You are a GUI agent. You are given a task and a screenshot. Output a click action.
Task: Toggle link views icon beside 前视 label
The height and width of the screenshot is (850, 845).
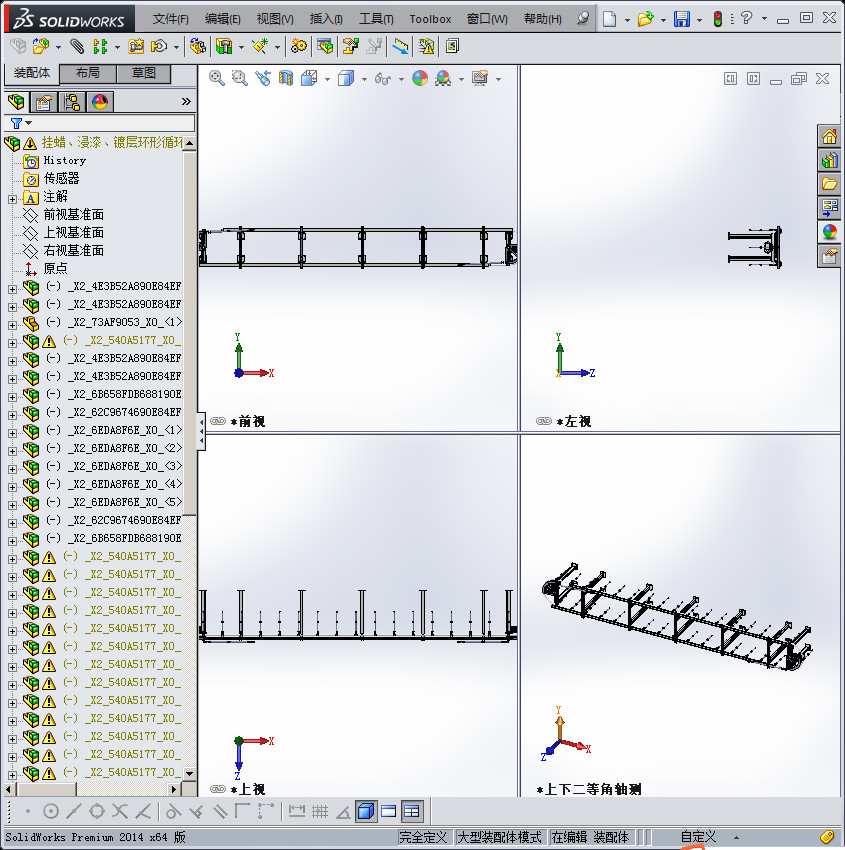click(x=218, y=421)
